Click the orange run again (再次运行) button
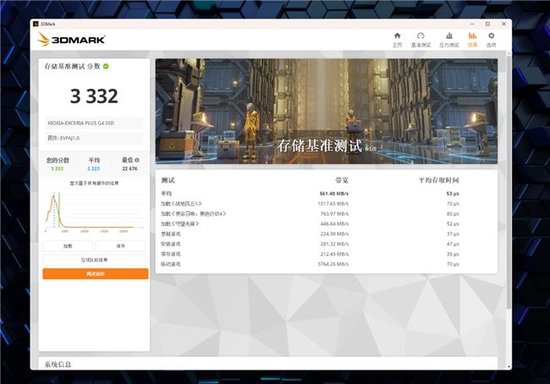This screenshot has height=384, width=550. tap(95, 274)
